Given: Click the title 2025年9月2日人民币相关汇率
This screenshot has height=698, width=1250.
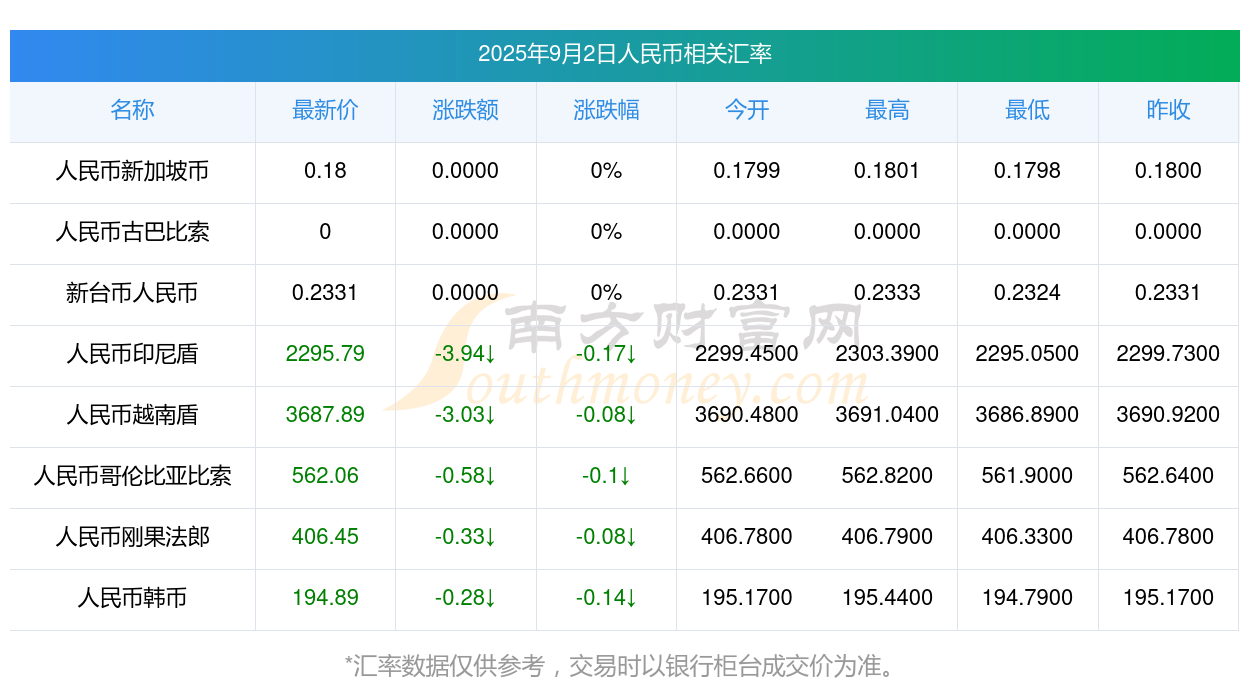Looking at the screenshot, I should [624, 54].
